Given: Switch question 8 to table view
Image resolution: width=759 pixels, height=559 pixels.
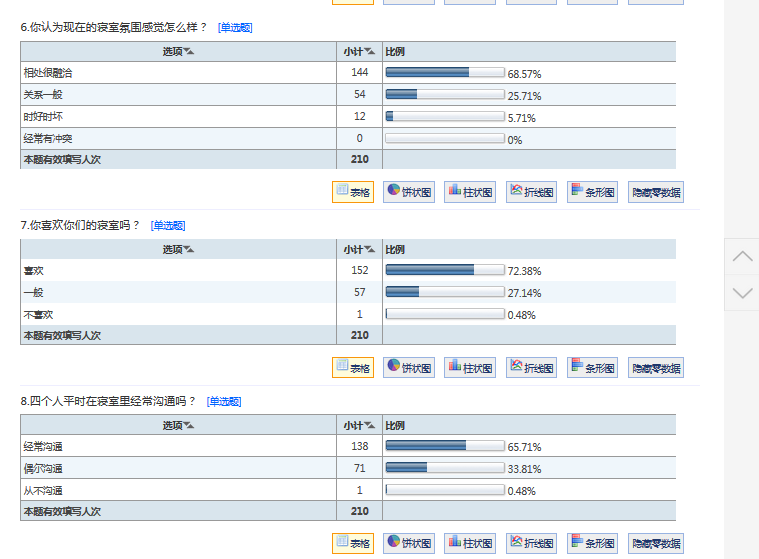Looking at the screenshot, I should pos(353,543).
